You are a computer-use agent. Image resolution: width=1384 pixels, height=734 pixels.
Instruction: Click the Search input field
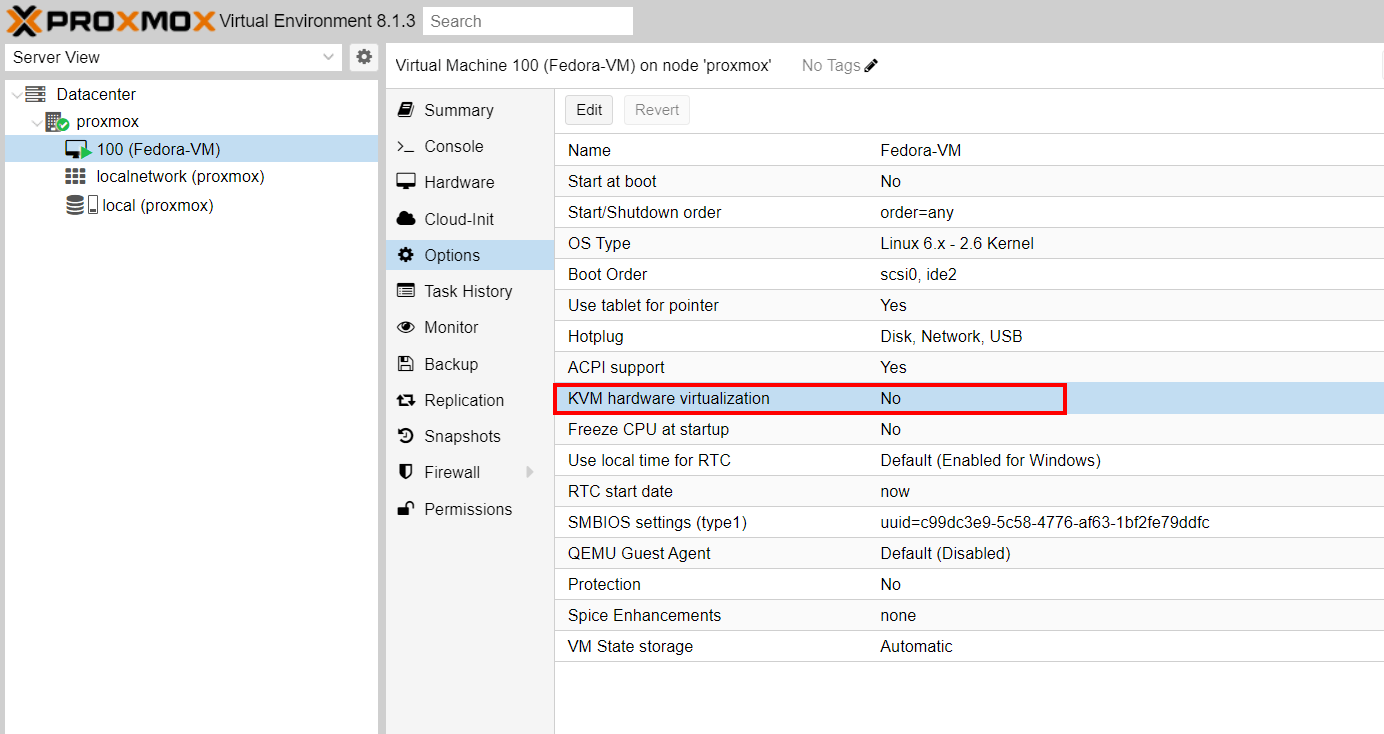[x=527, y=21]
